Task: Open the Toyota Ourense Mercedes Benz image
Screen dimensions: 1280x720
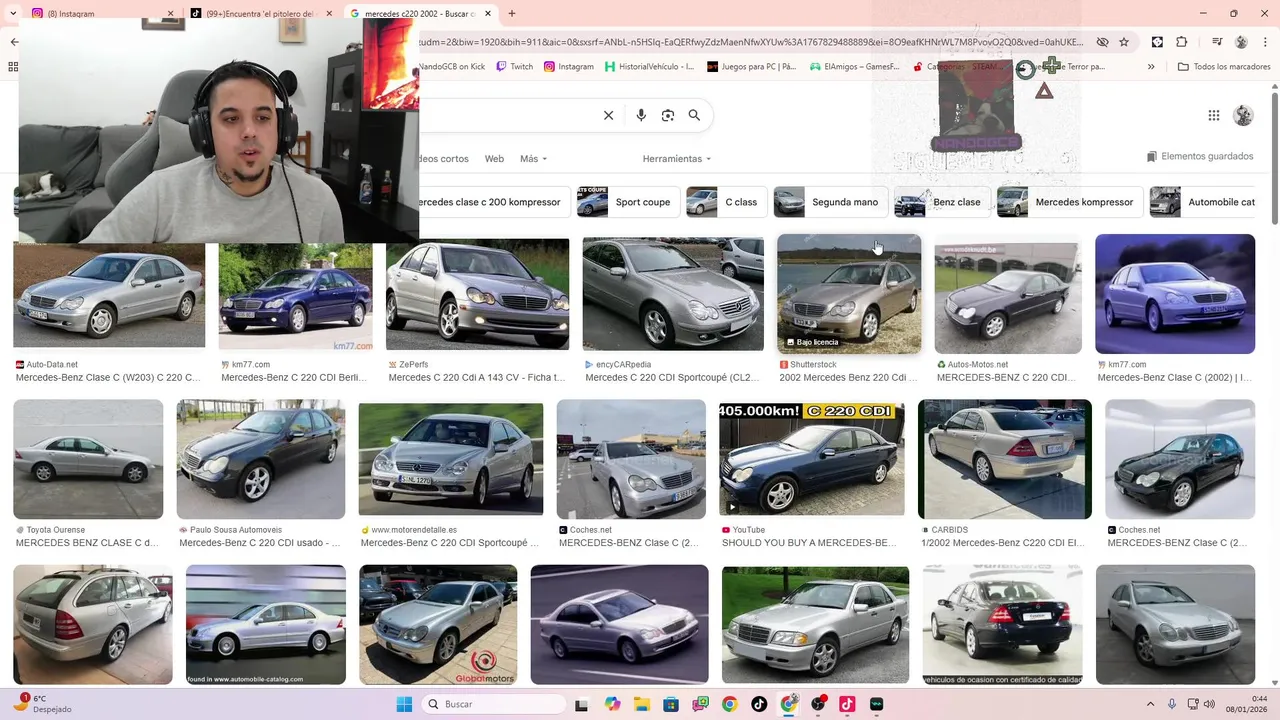Action: 88,459
